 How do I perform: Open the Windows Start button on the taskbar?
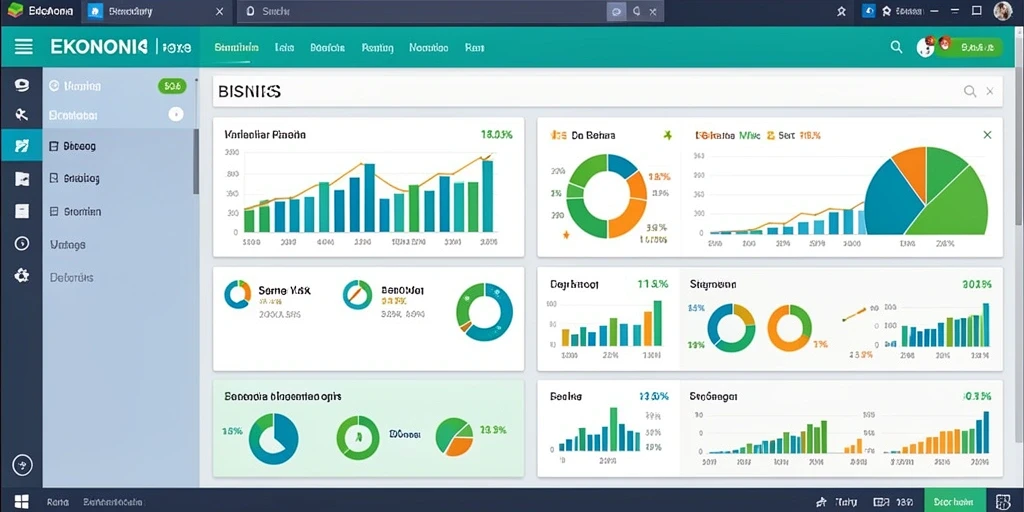(x=22, y=502)
